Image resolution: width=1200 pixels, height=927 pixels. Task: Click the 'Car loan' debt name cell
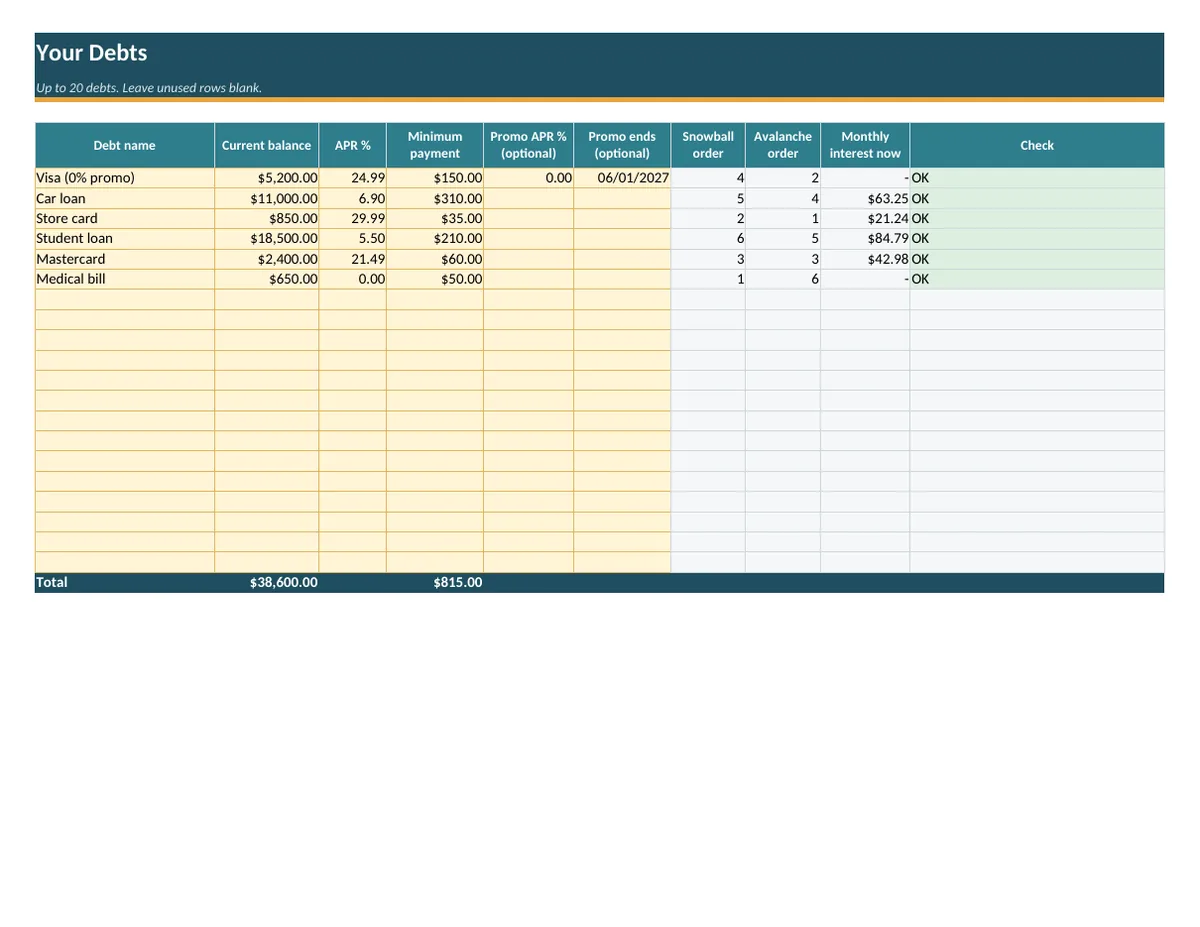[x=125, y=198]
